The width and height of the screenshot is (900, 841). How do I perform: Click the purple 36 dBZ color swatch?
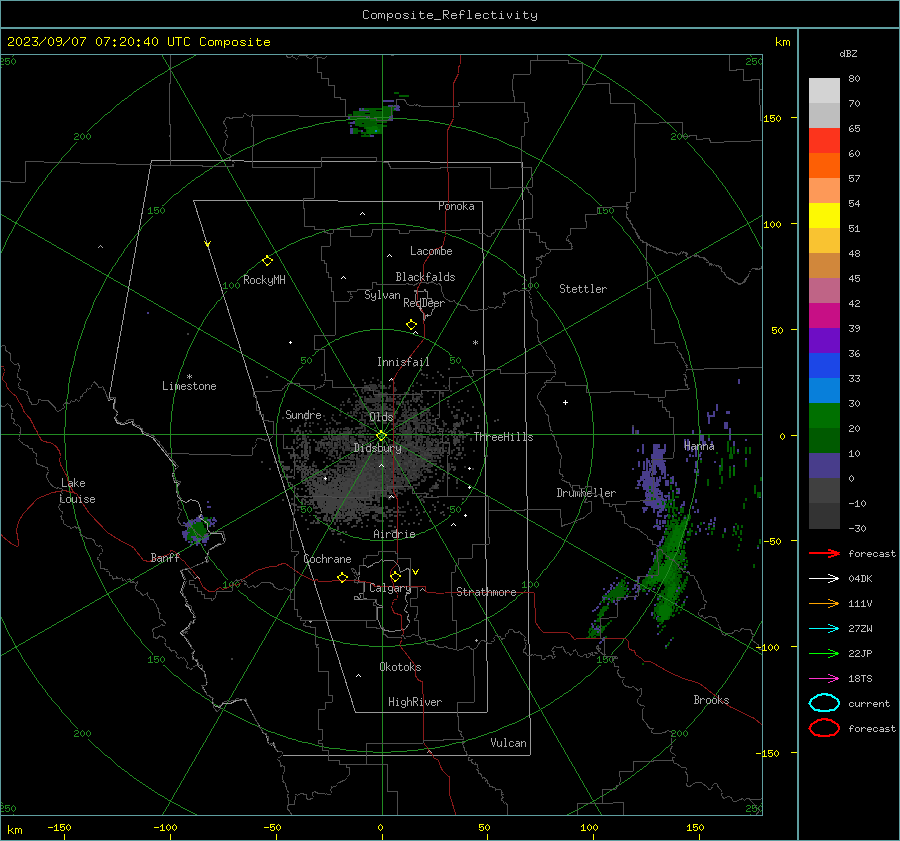point(824,341)
